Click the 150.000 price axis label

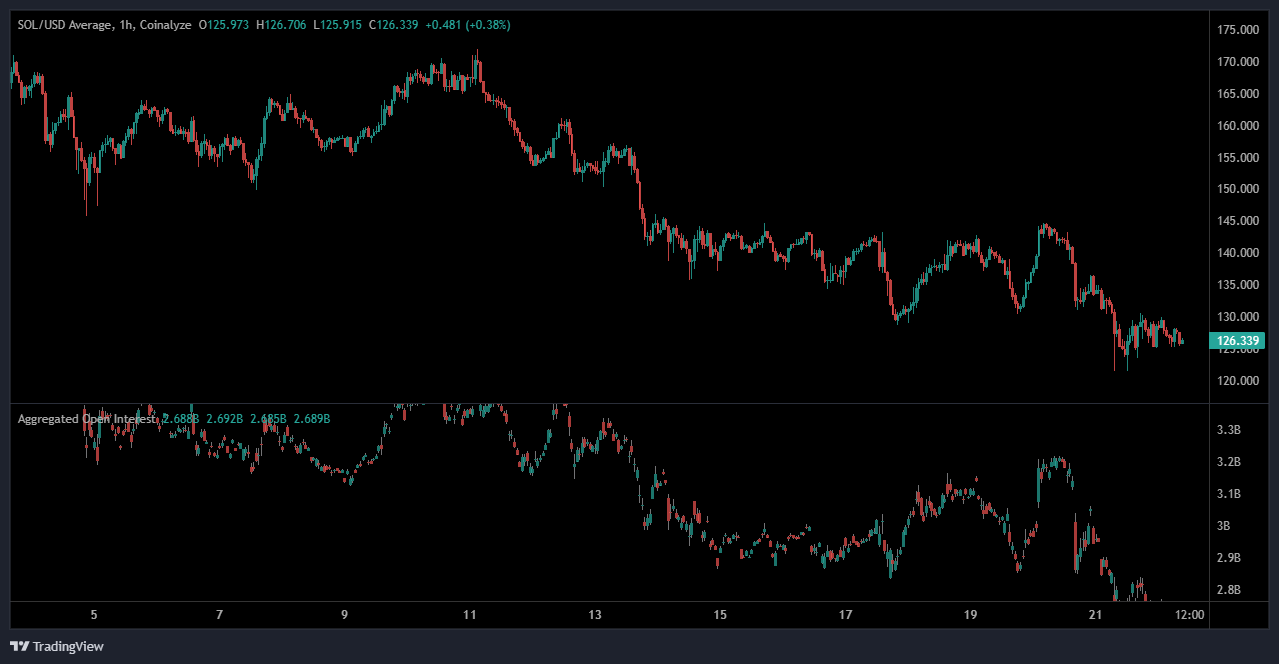[x=1238, y=189]
